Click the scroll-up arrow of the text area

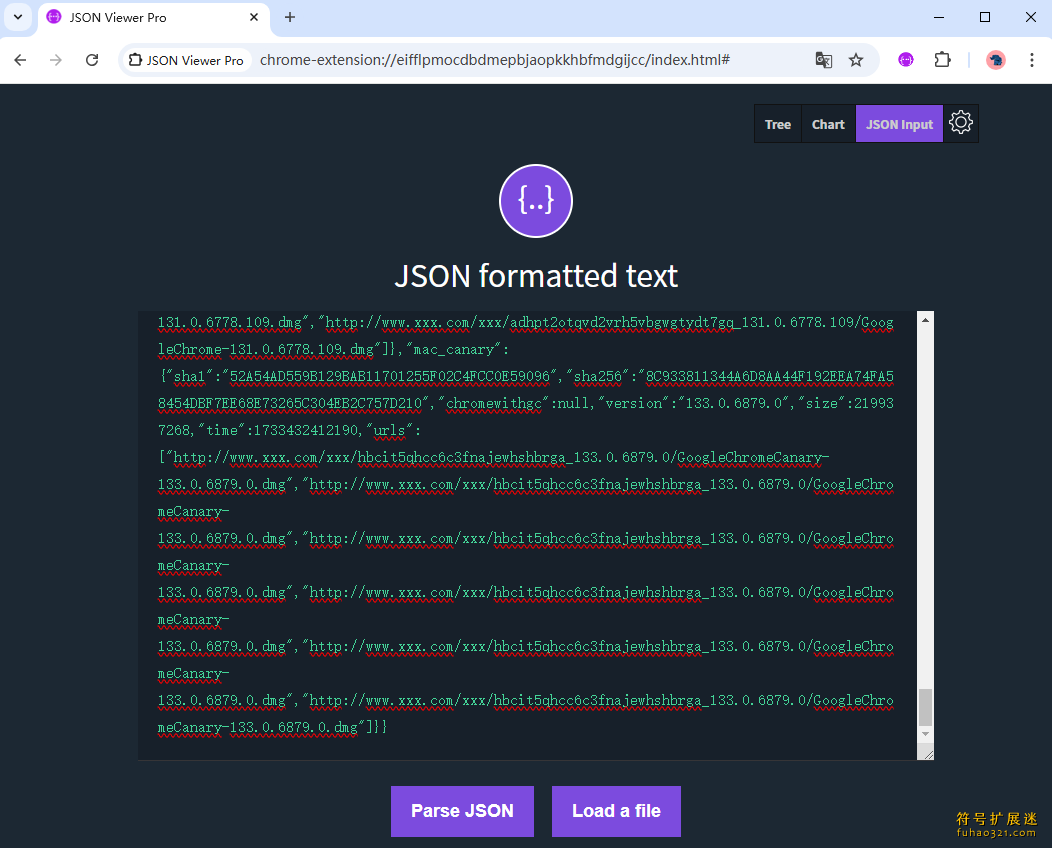pos(925,320)
